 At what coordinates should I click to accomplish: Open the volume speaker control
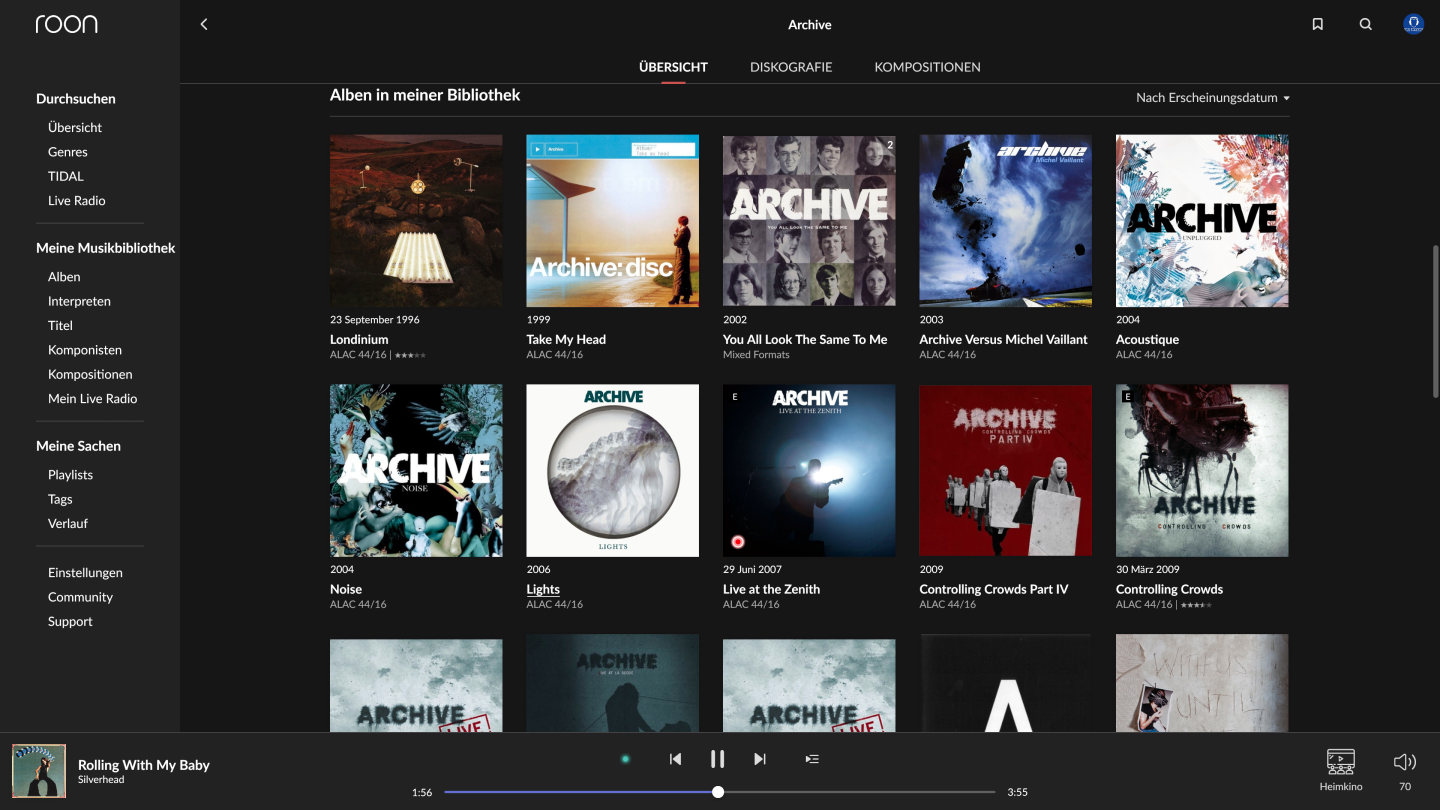(1404, 762)
